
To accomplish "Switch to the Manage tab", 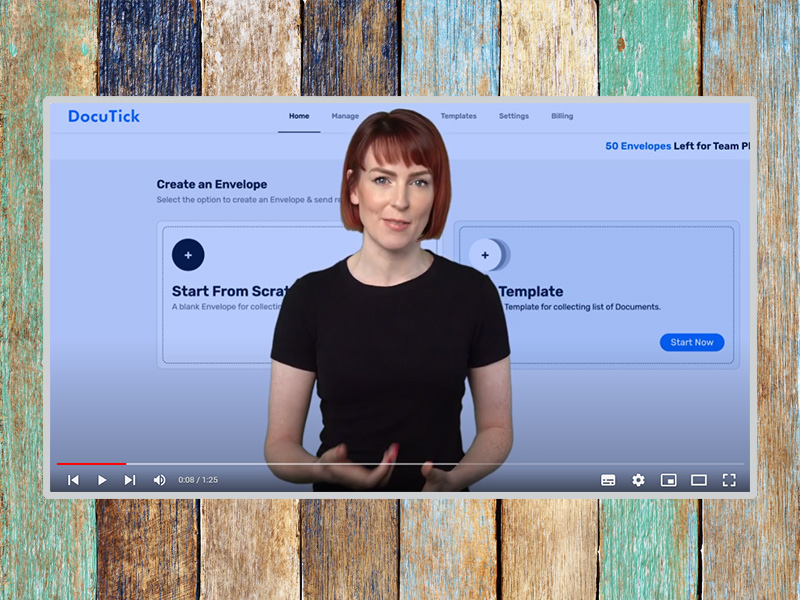I will pyautogui.click(x=345, y=116).
